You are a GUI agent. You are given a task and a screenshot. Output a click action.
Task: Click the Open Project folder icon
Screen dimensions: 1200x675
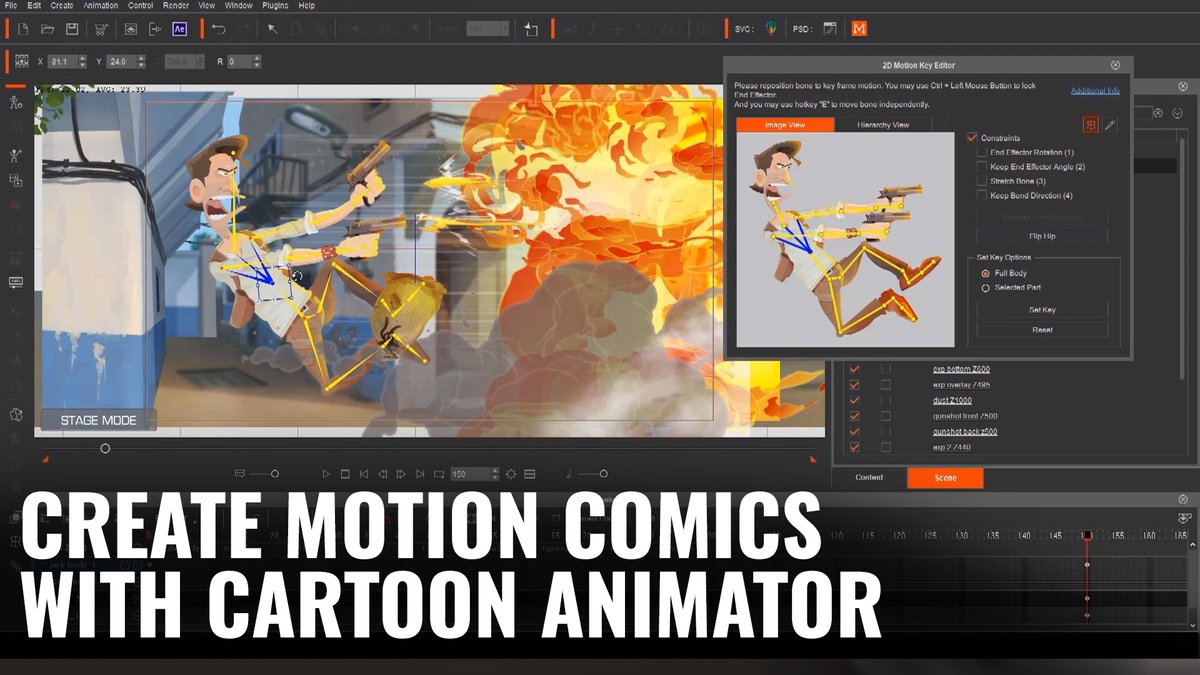click(48, 29)
